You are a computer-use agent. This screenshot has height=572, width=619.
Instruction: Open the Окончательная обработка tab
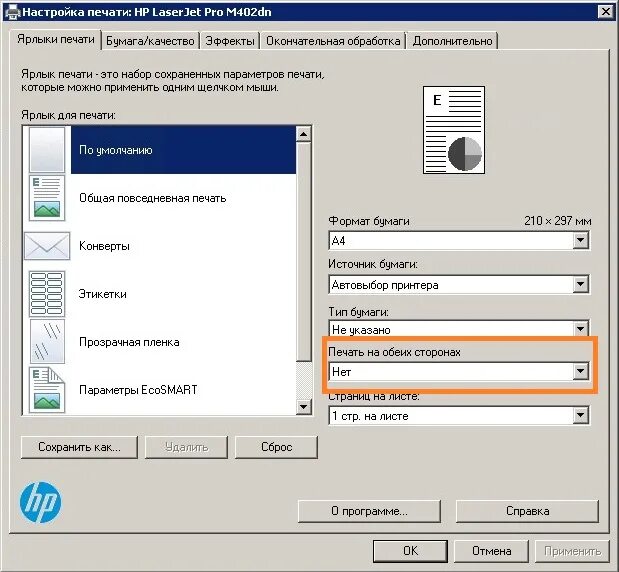click(x=333, y=41)
